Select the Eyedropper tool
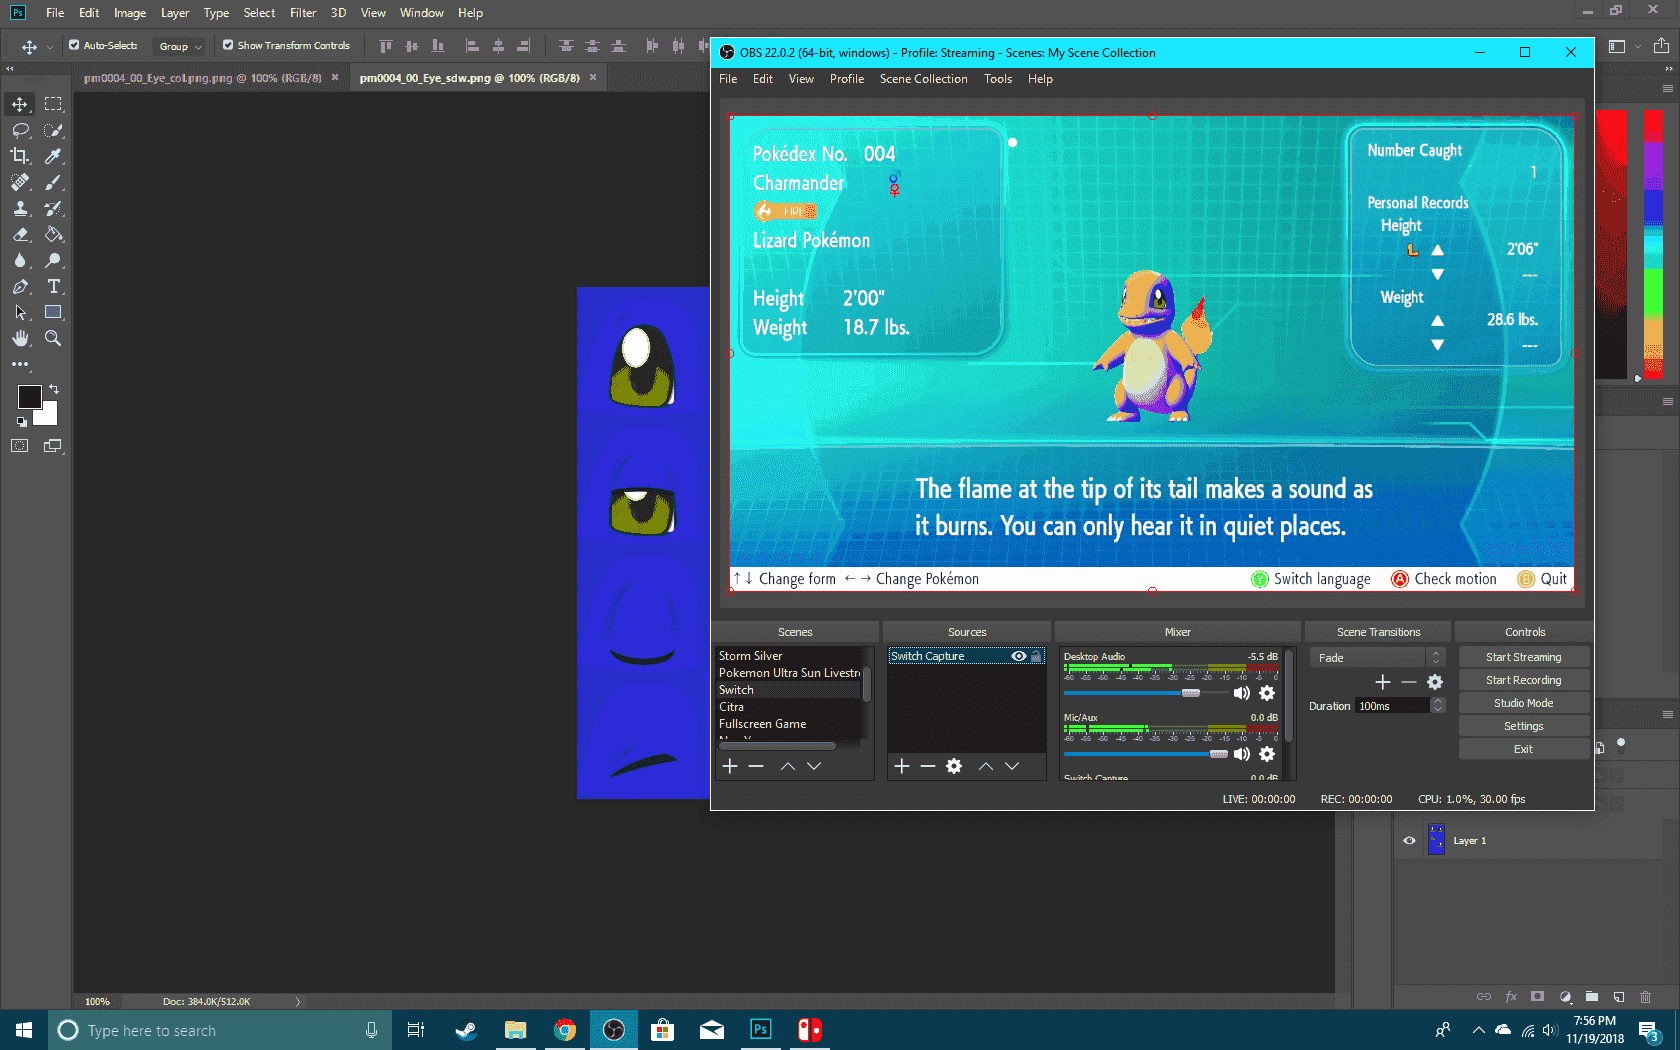 click(x=53, y=156)
